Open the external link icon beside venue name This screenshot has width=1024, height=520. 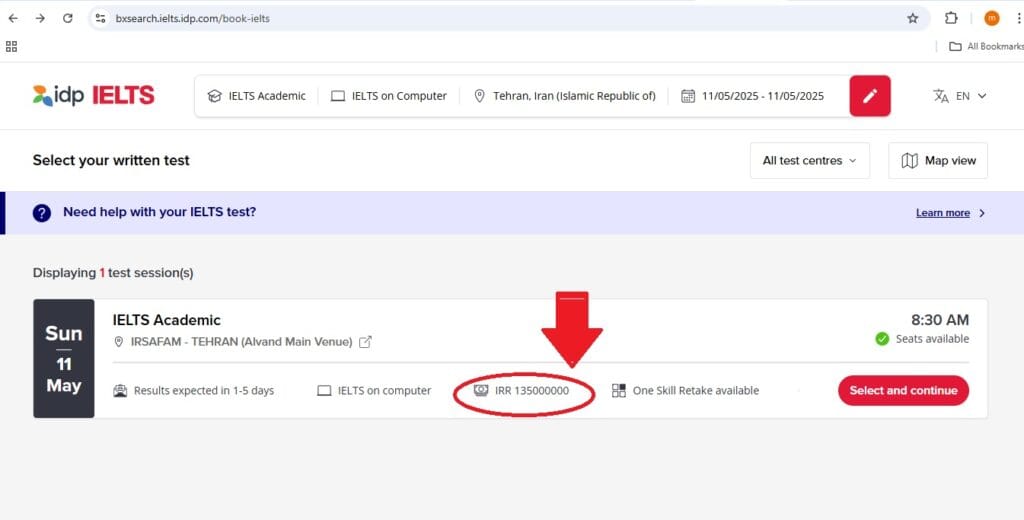pyautogui.click(x=366, y=342)
